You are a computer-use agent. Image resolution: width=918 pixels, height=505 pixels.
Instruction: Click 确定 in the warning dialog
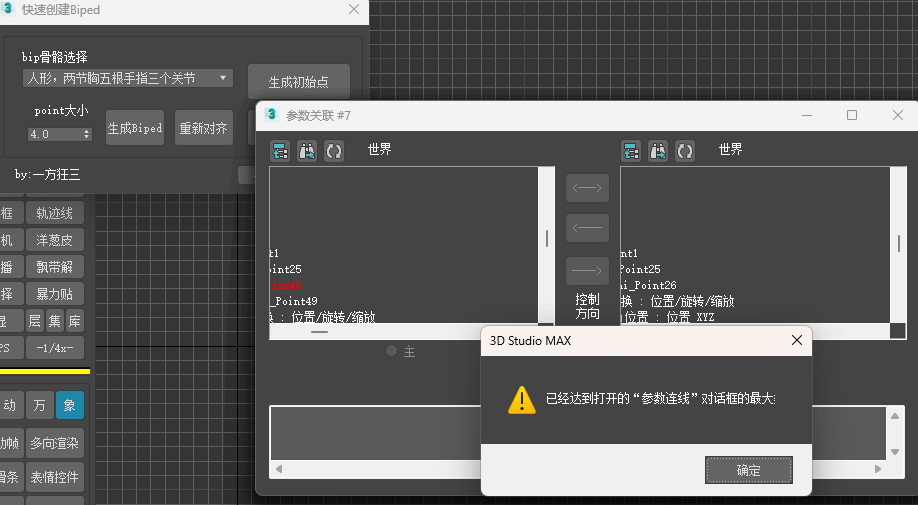[748, 470]
